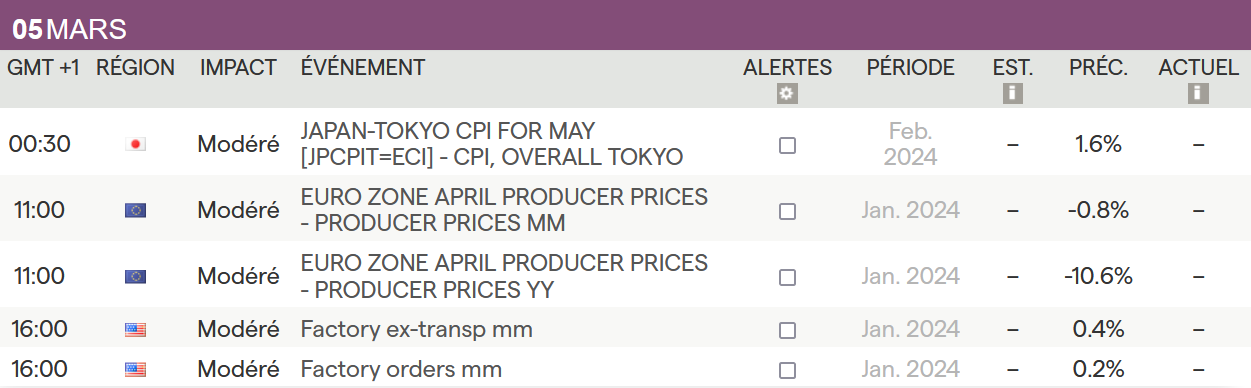Open Euro Zone Producer Prices YY event

click(x=504, y=276)
